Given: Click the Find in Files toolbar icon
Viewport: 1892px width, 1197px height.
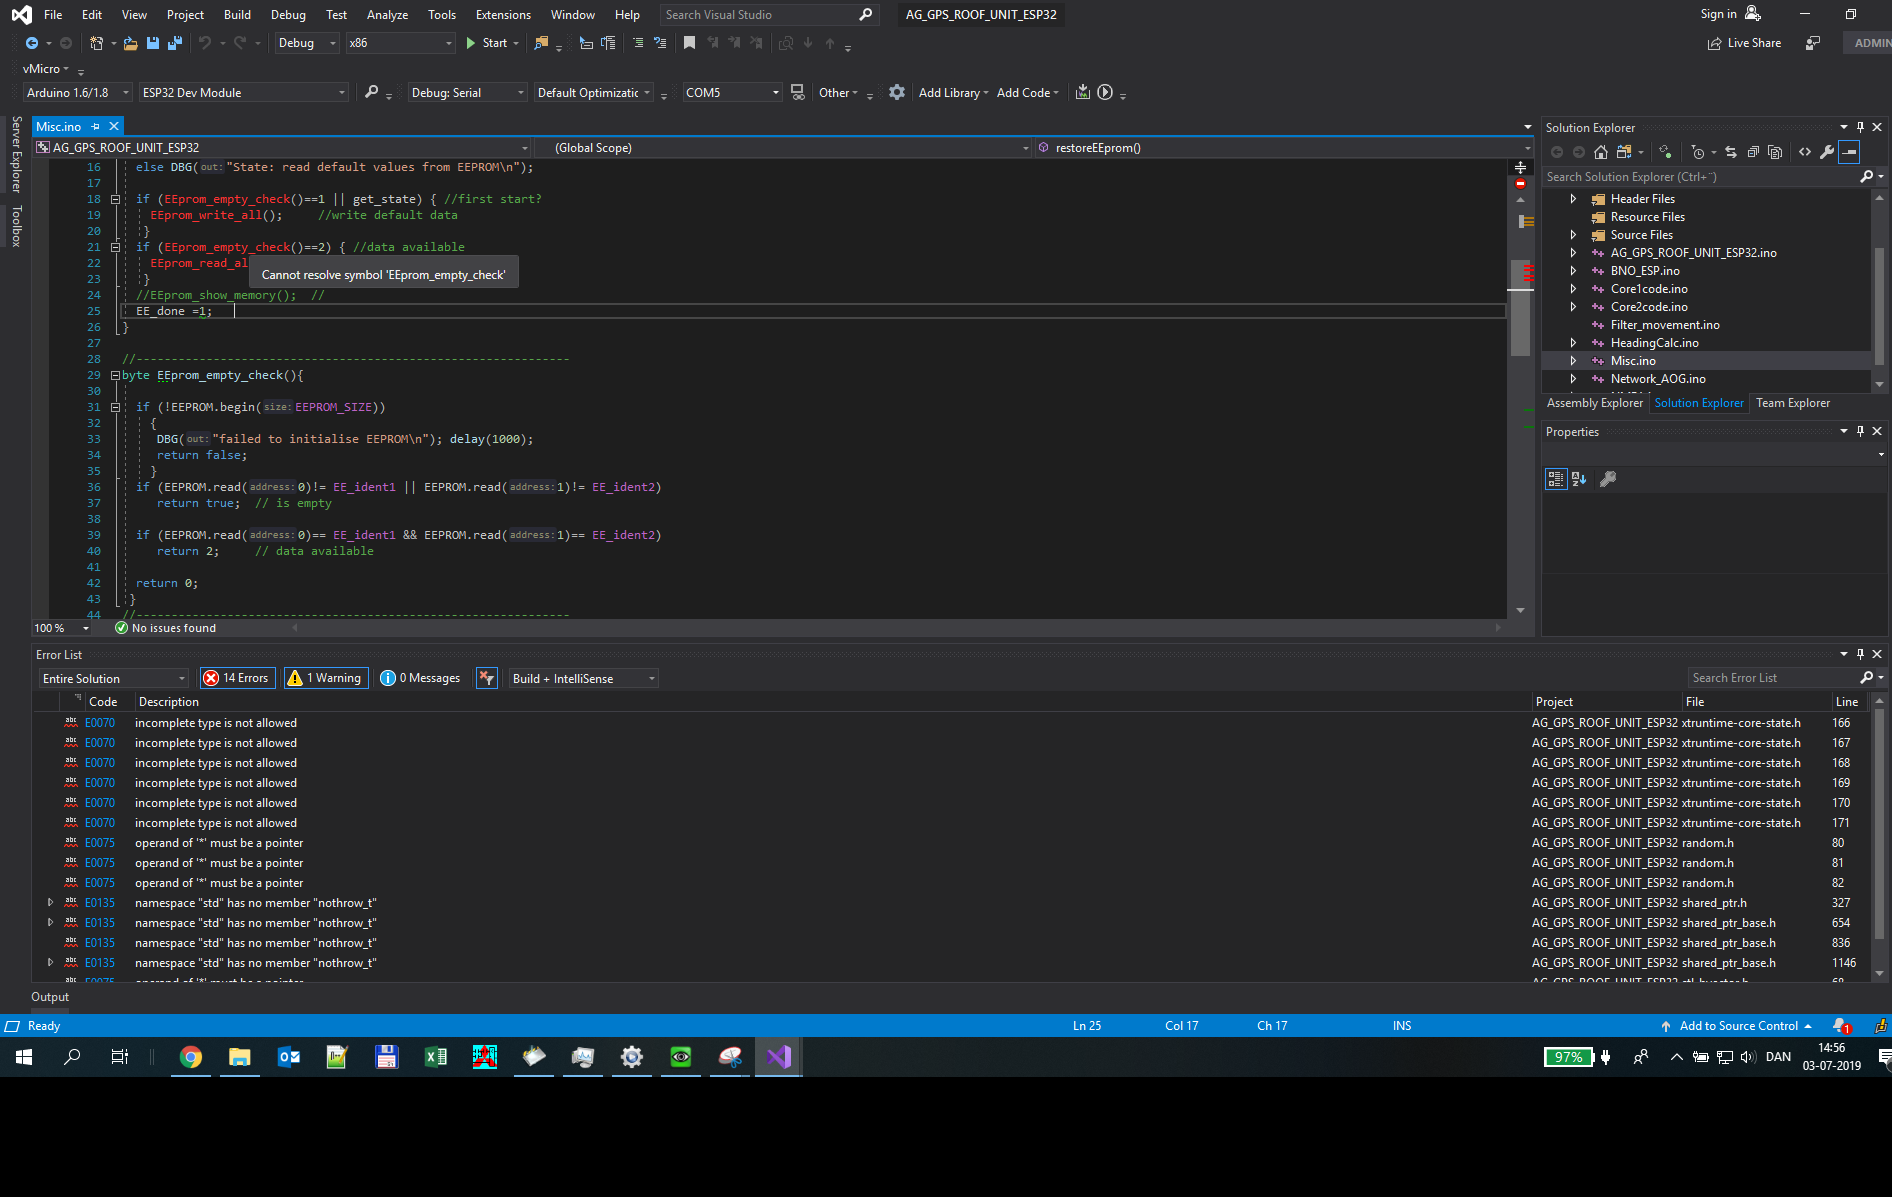Looking at the screenshot, I should pos(541,43).
